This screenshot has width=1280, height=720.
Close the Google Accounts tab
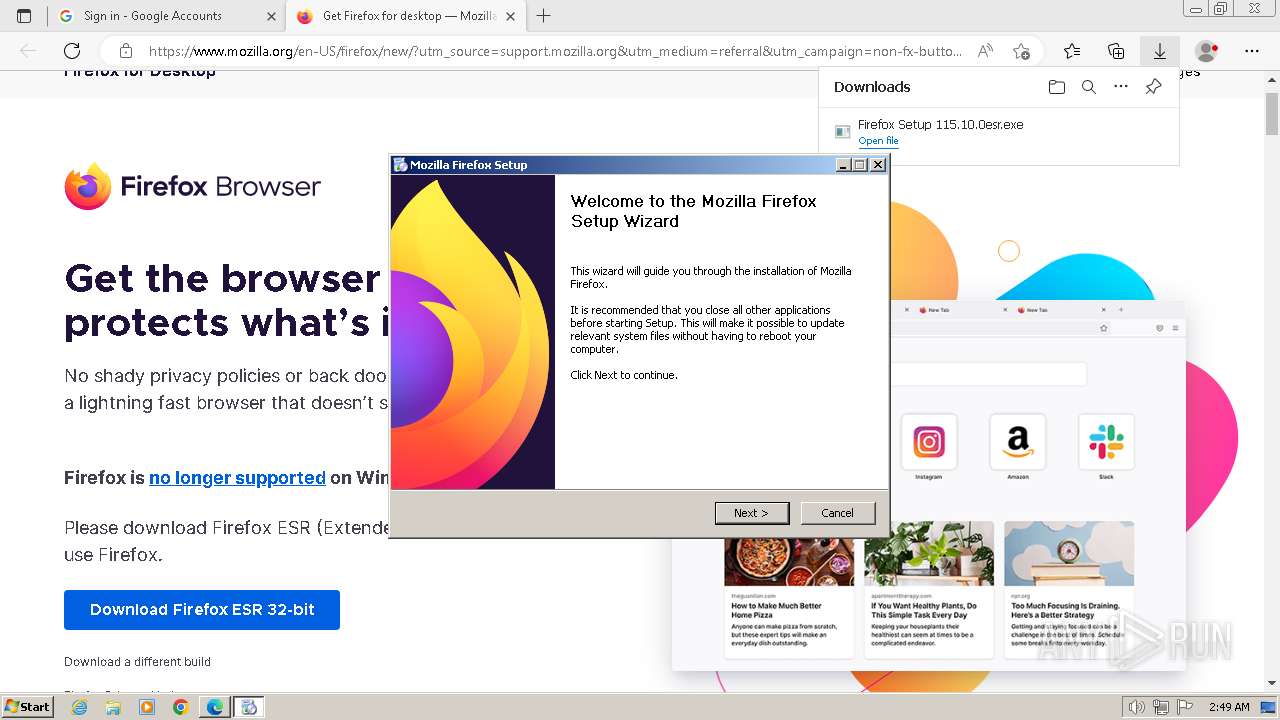pyautogui.click(x=271, y=16)
